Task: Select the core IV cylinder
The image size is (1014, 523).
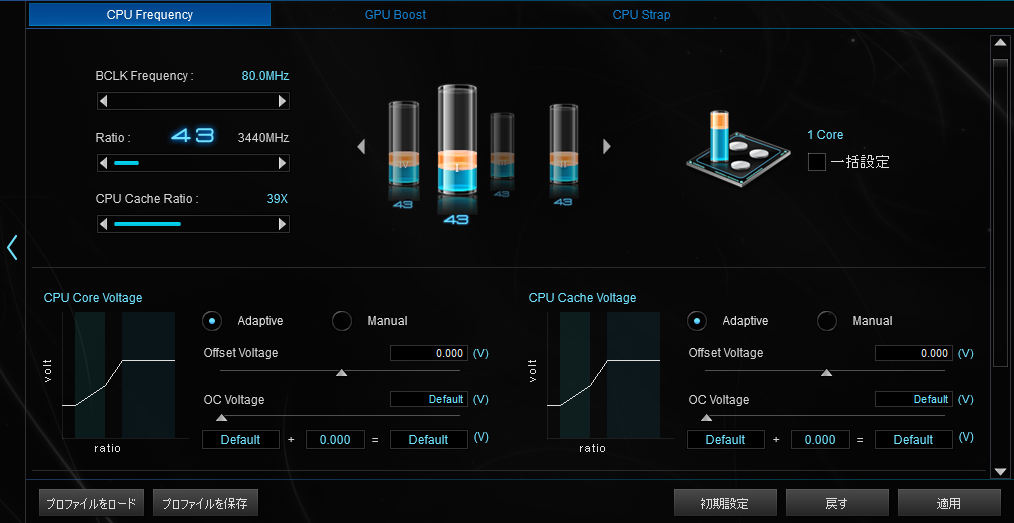Action: 404,145
